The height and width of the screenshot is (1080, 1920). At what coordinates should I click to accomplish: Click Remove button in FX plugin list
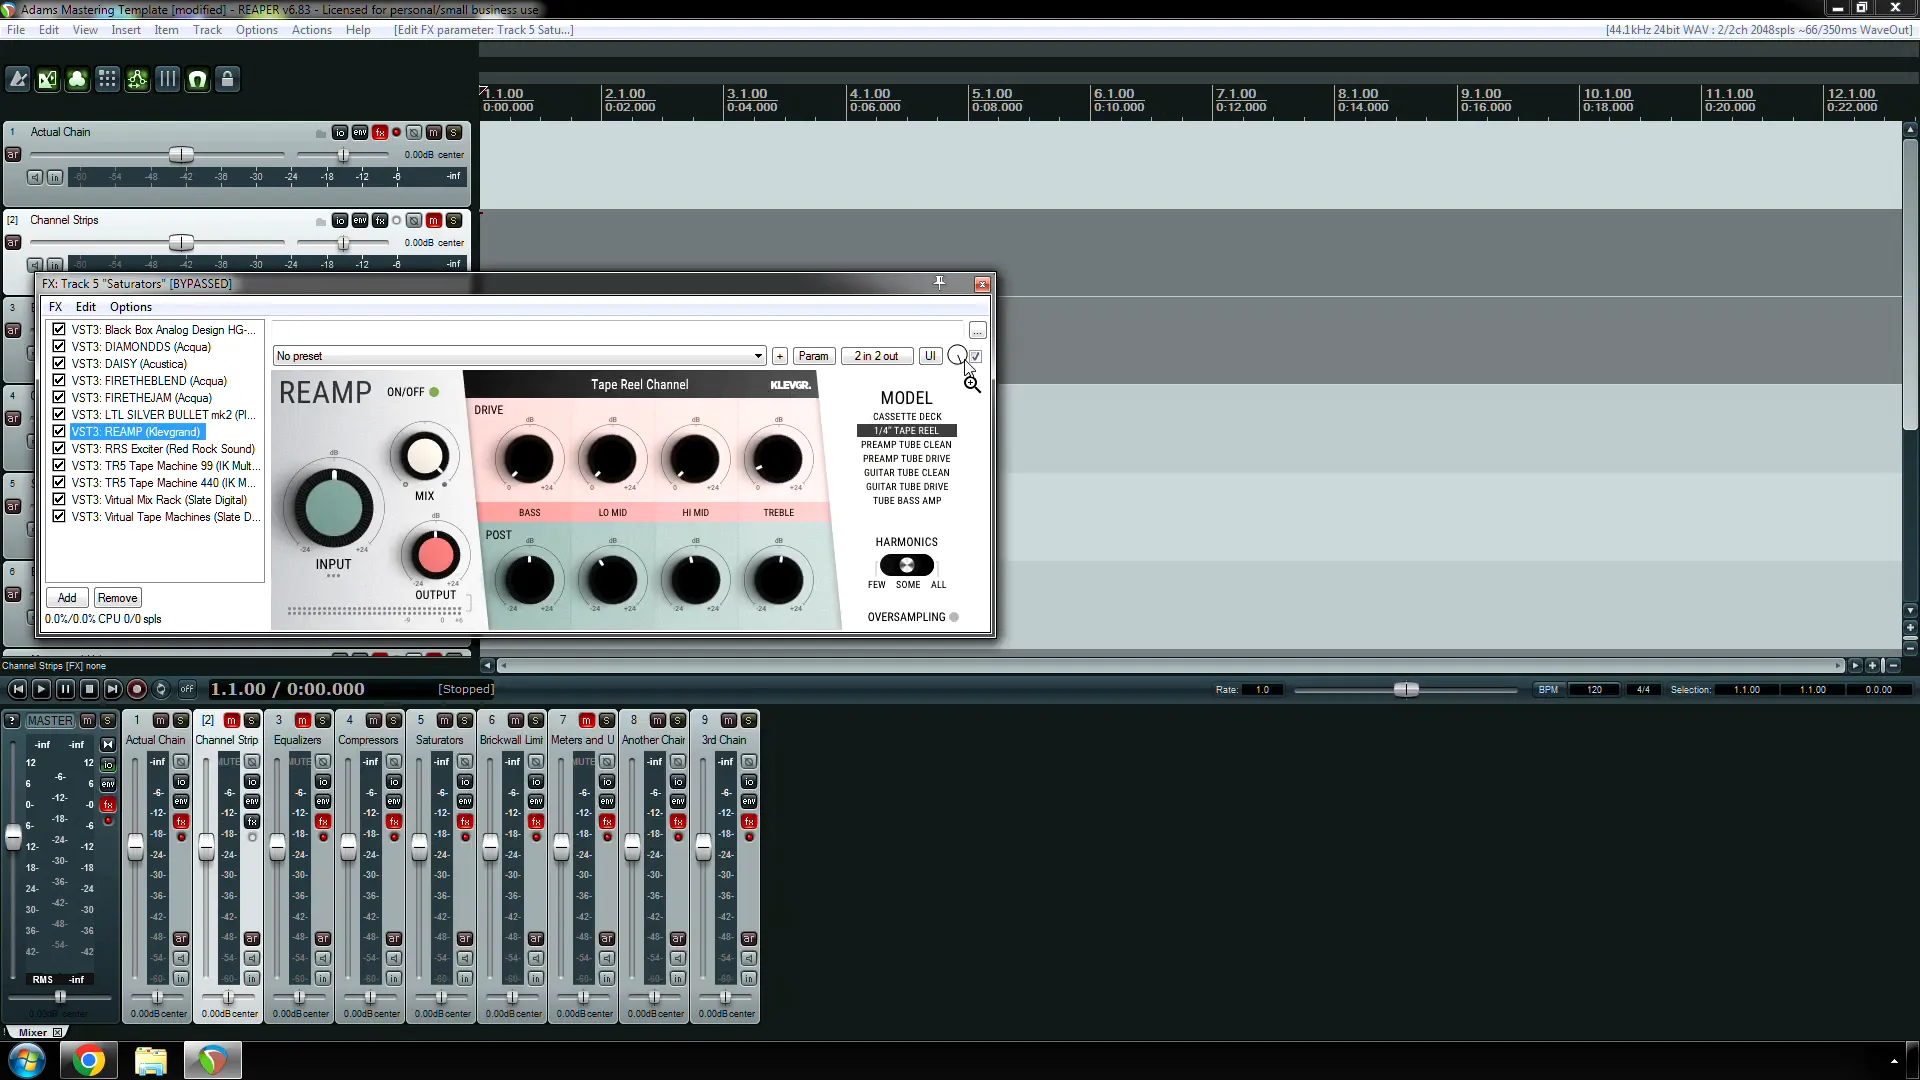117,597
